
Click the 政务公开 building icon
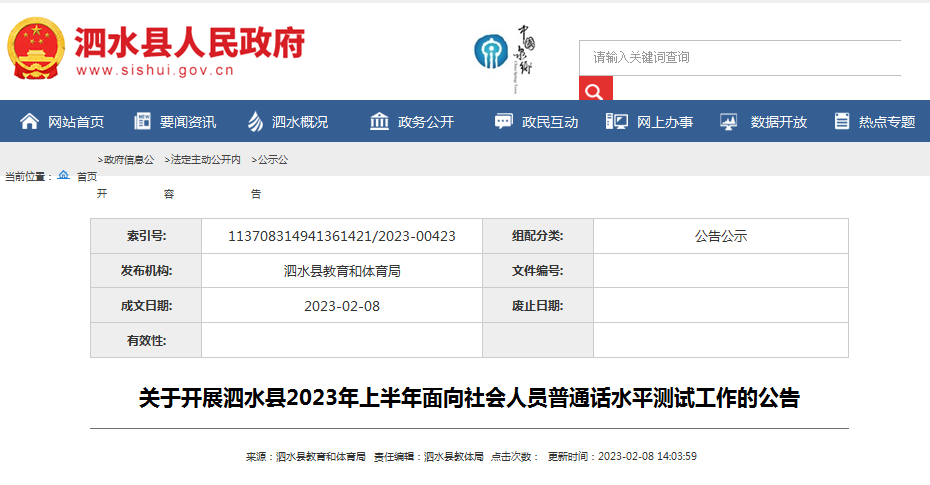click(x=379, y=122)
